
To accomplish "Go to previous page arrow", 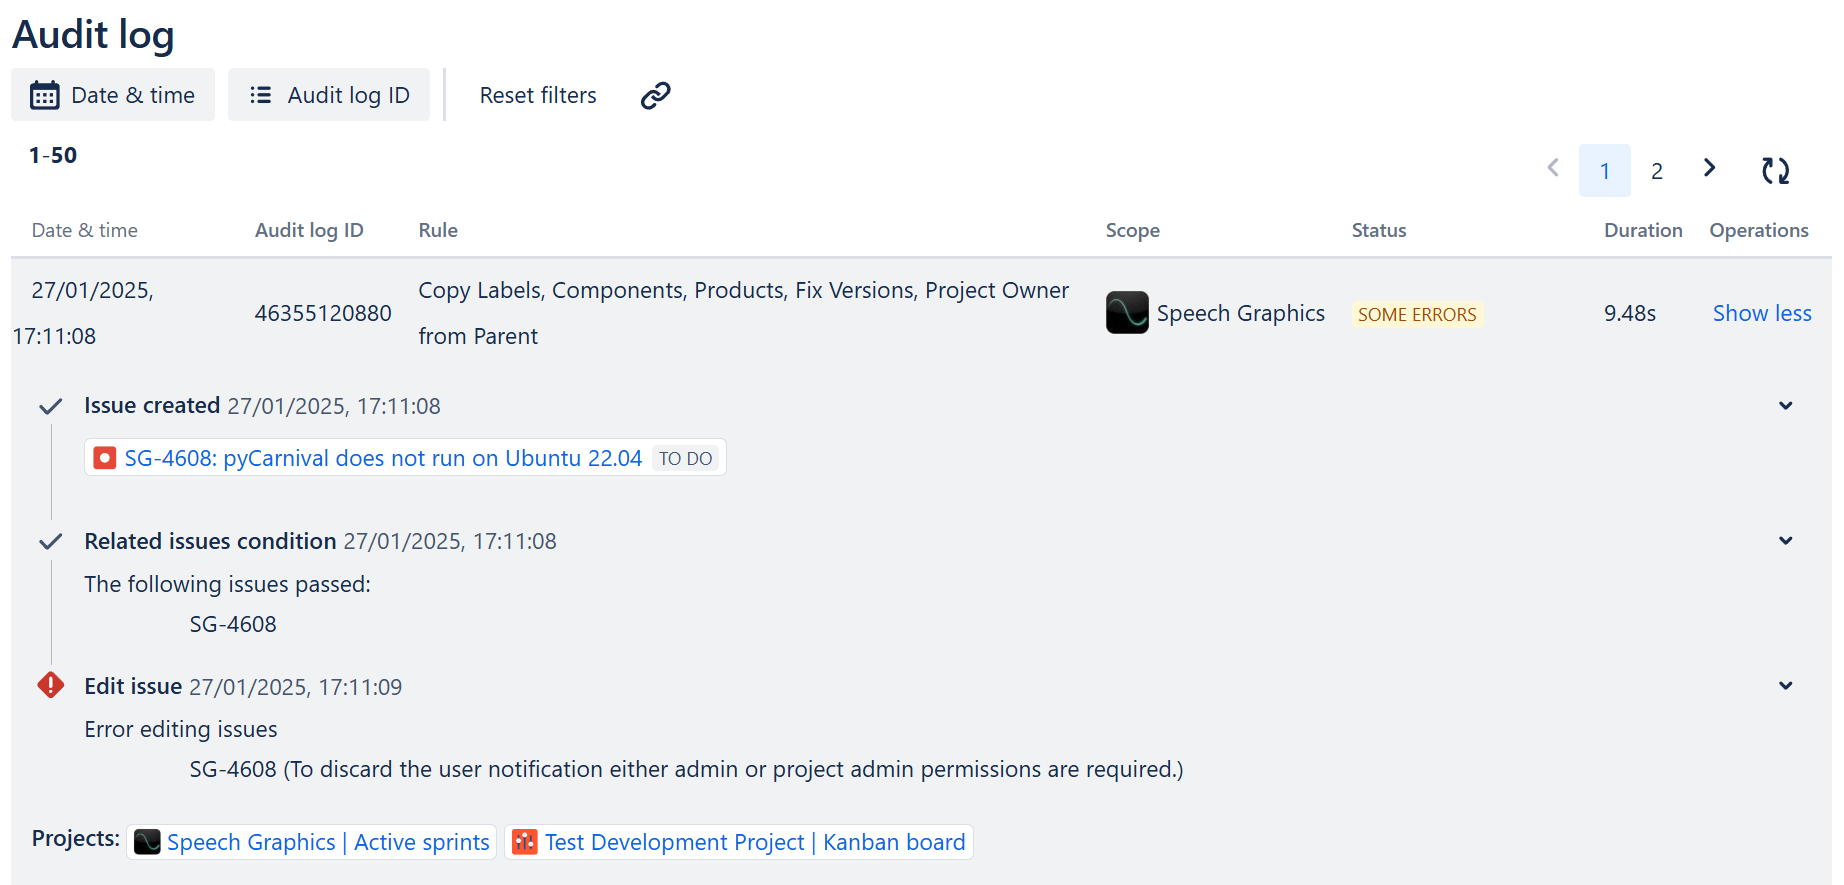I will [x=1553, y=168].
